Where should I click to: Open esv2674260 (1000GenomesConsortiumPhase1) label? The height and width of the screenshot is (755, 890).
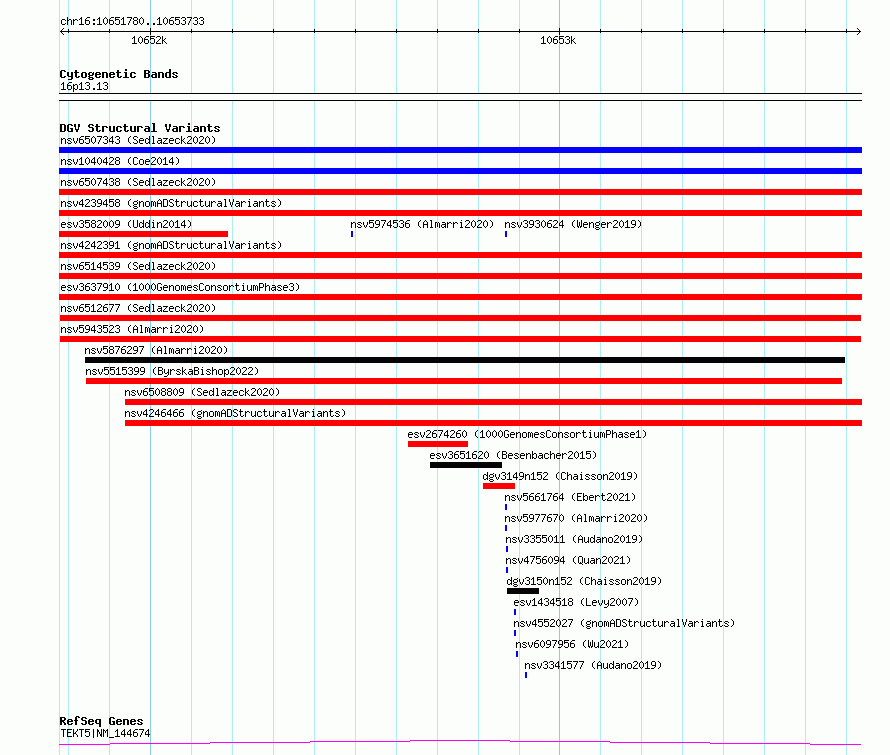527,434
